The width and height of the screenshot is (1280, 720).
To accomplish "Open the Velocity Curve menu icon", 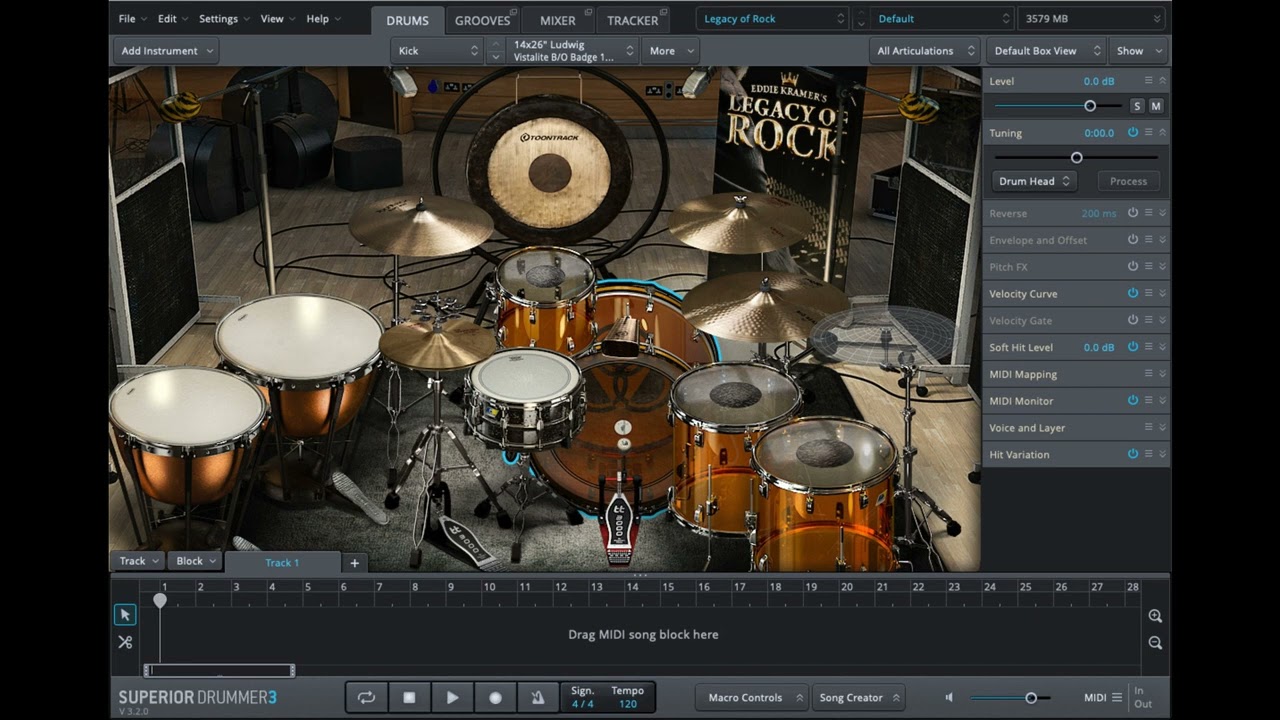I will (1148, 293).
